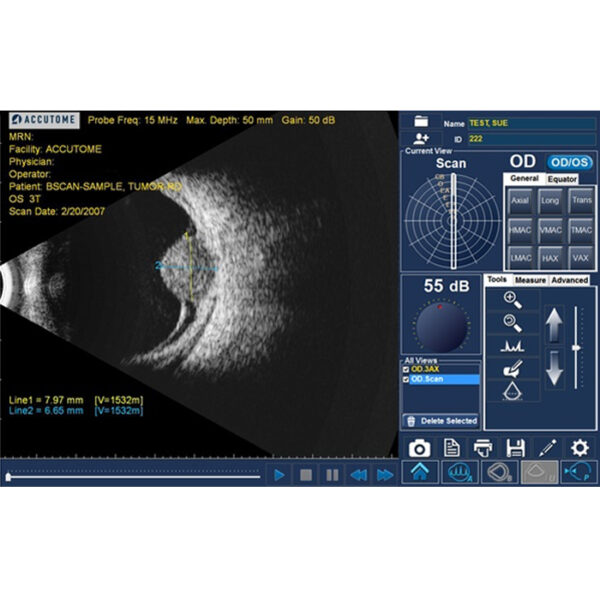The image size is (600, 600).
Task: Print the current scan
Action: (x=483, y=447)
